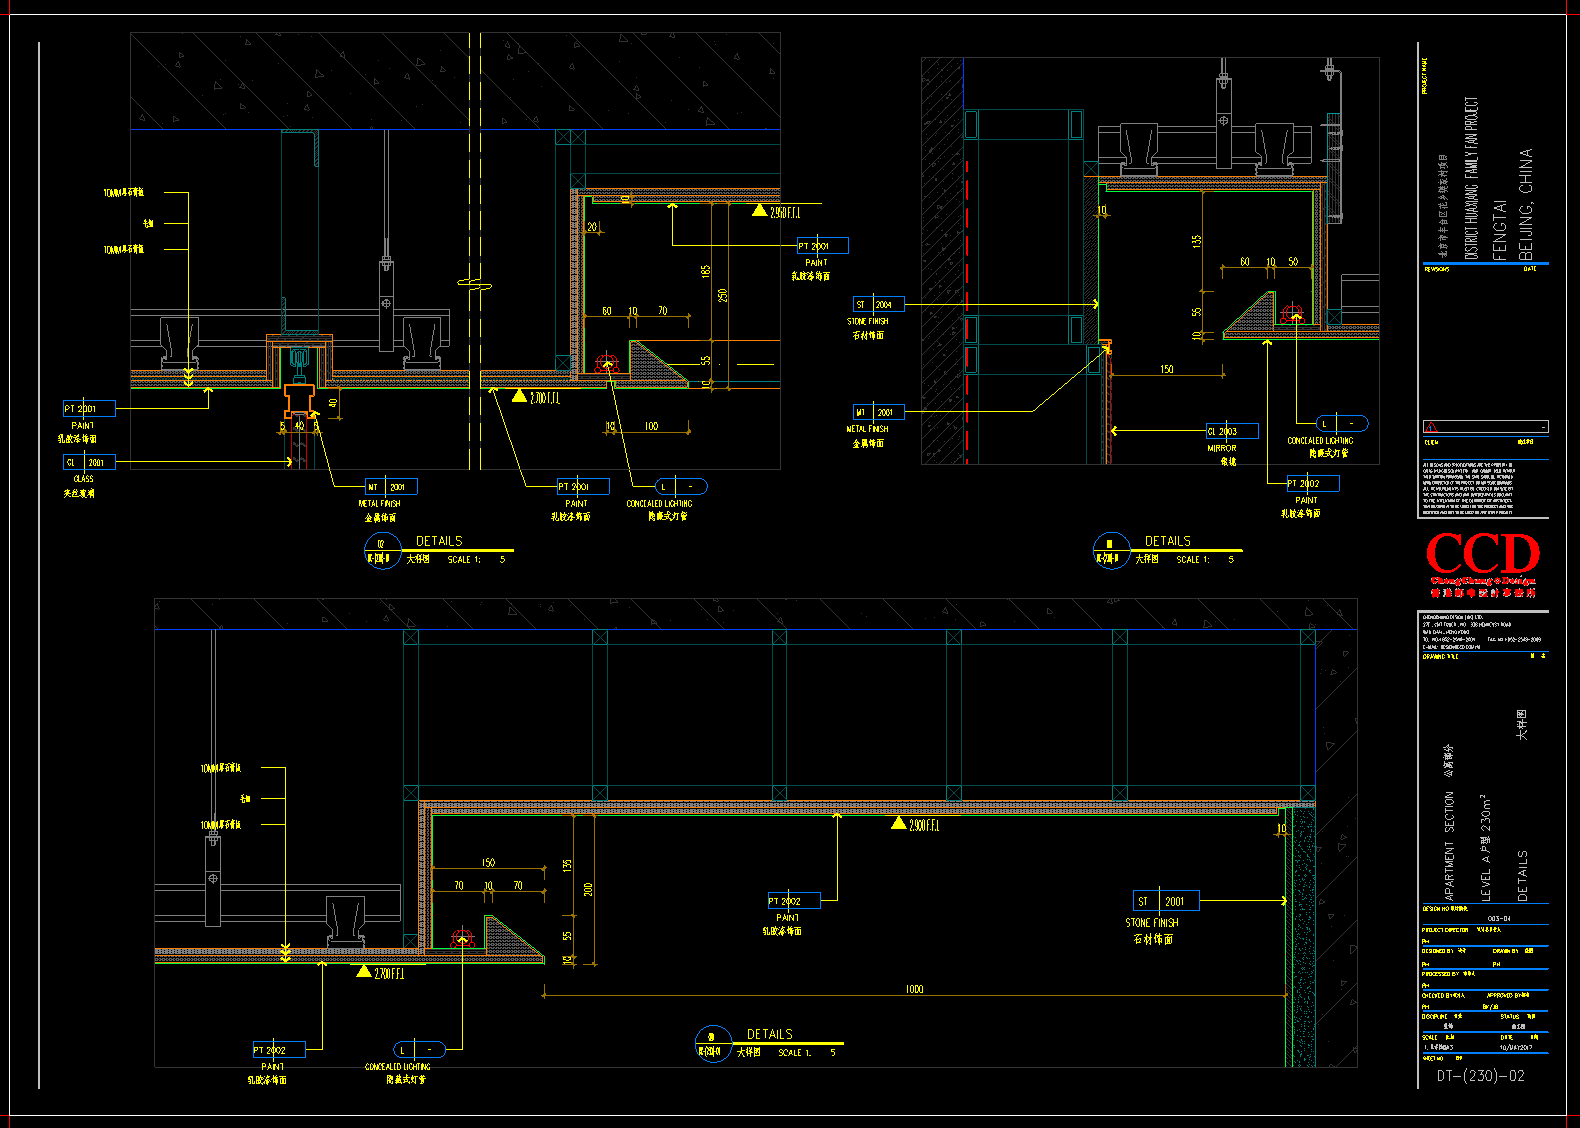Select the BEIJING, CHINA title block text
Viewport: 1580px width, 1128px height.
(x=1525, y=204)
